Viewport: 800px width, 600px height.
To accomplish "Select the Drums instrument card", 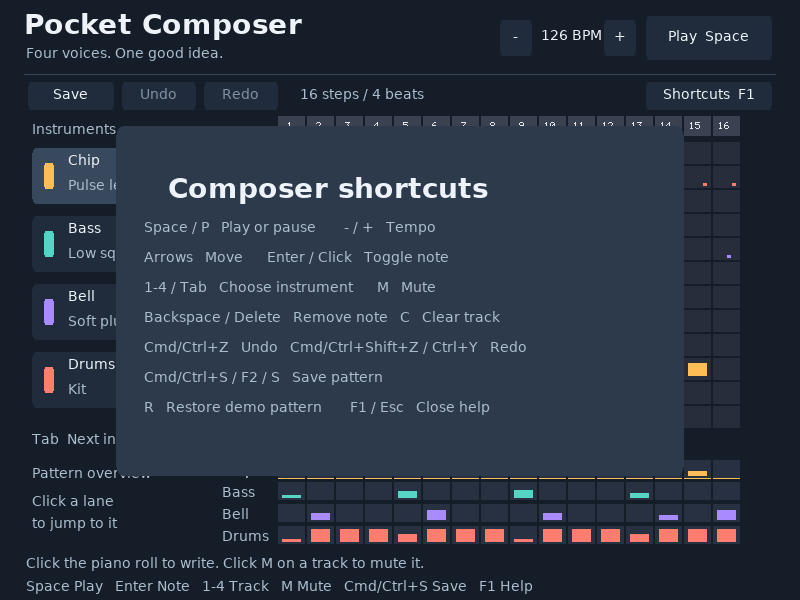I will tap(74, 380).
